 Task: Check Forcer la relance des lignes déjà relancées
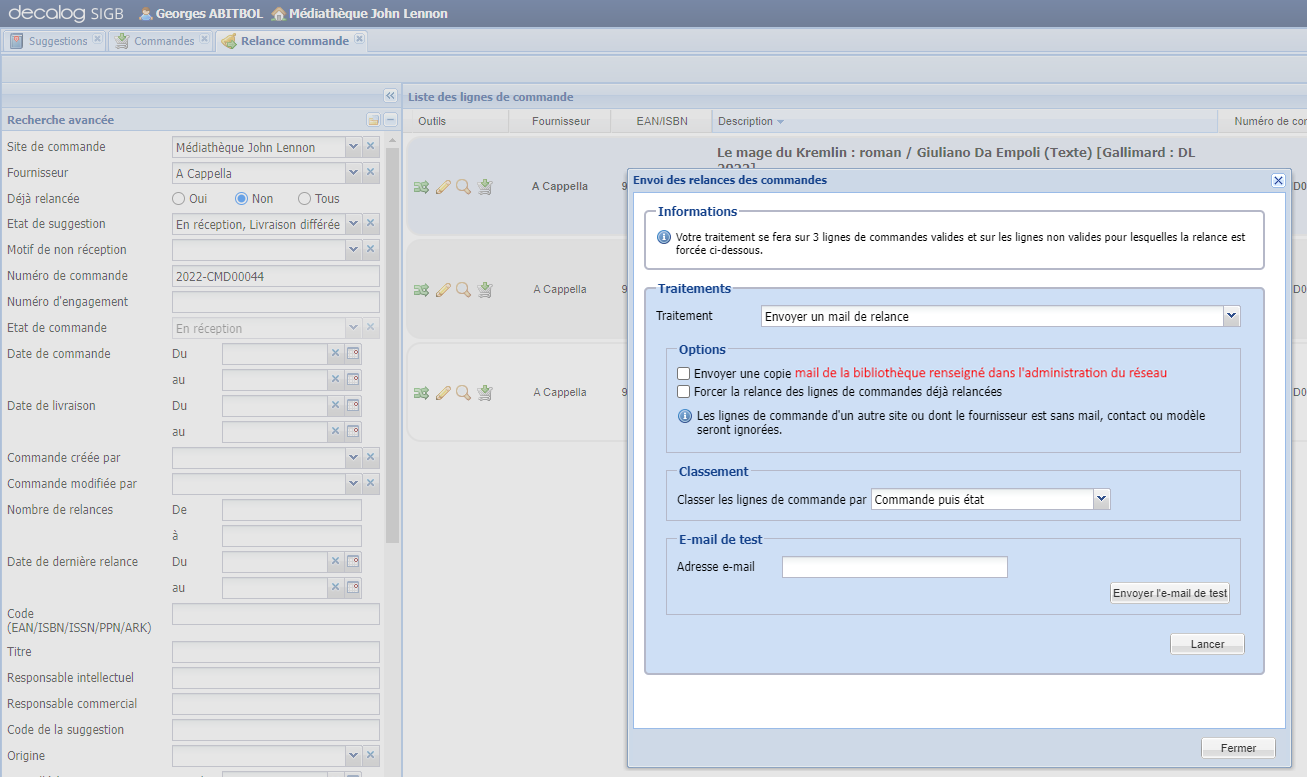coord(685,392)
